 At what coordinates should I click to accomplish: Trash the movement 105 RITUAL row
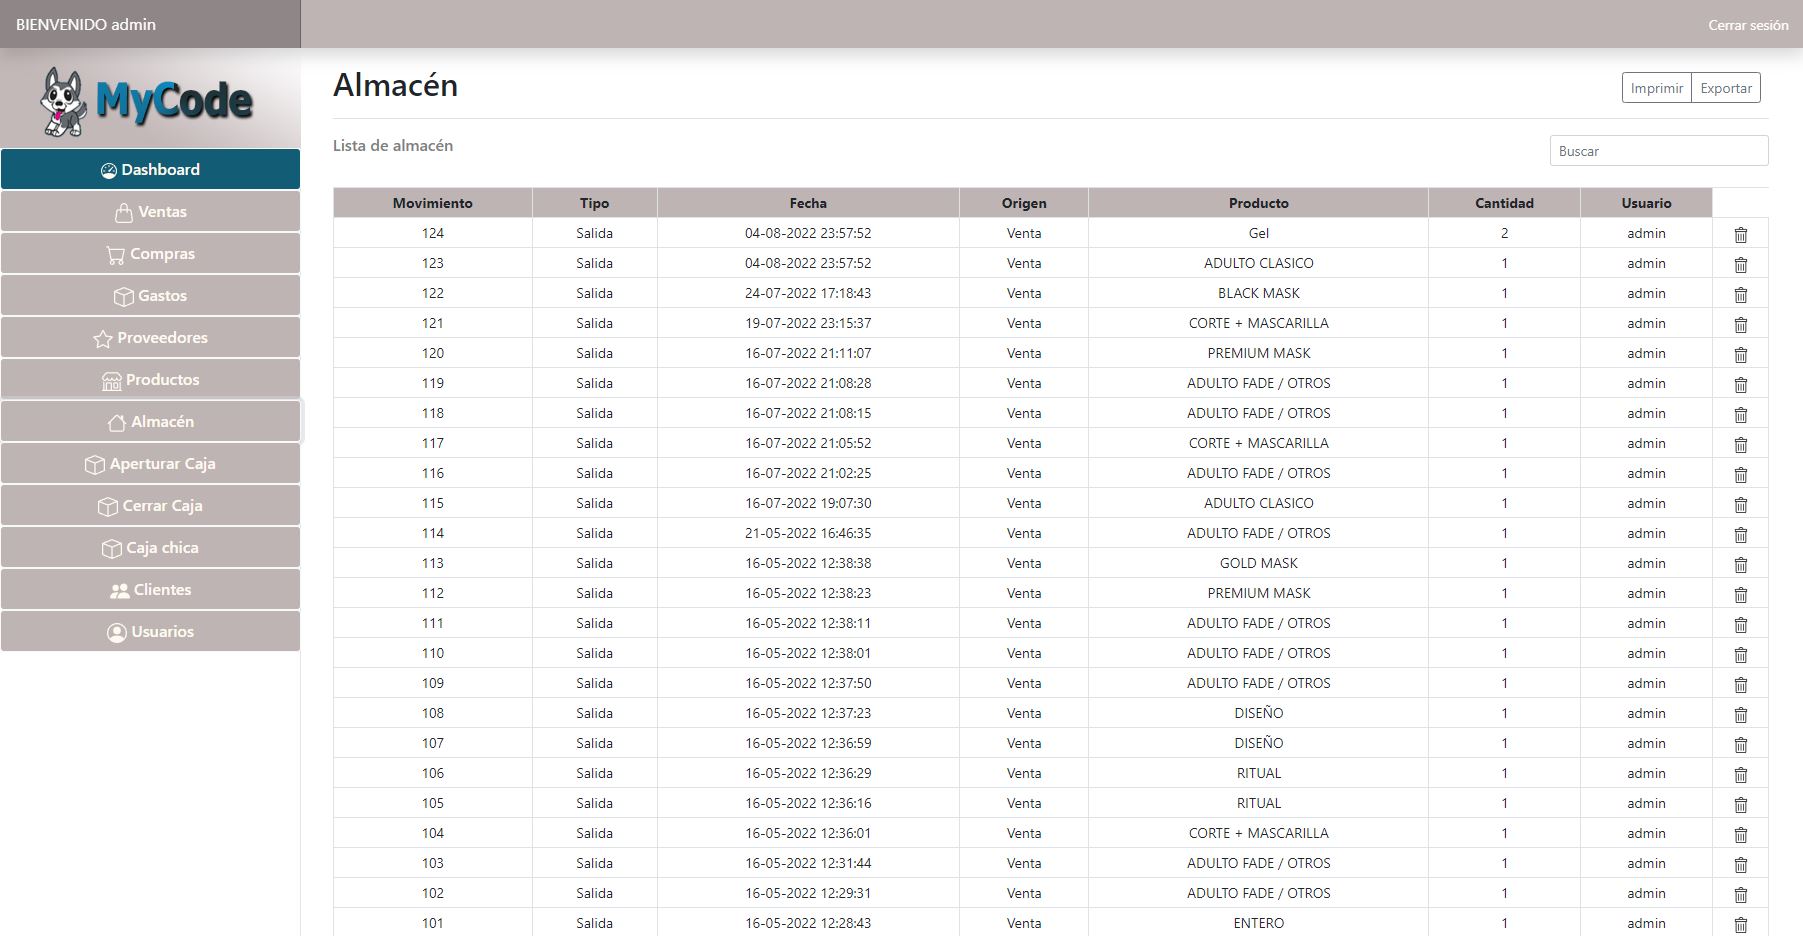(x=1740, y=804)
